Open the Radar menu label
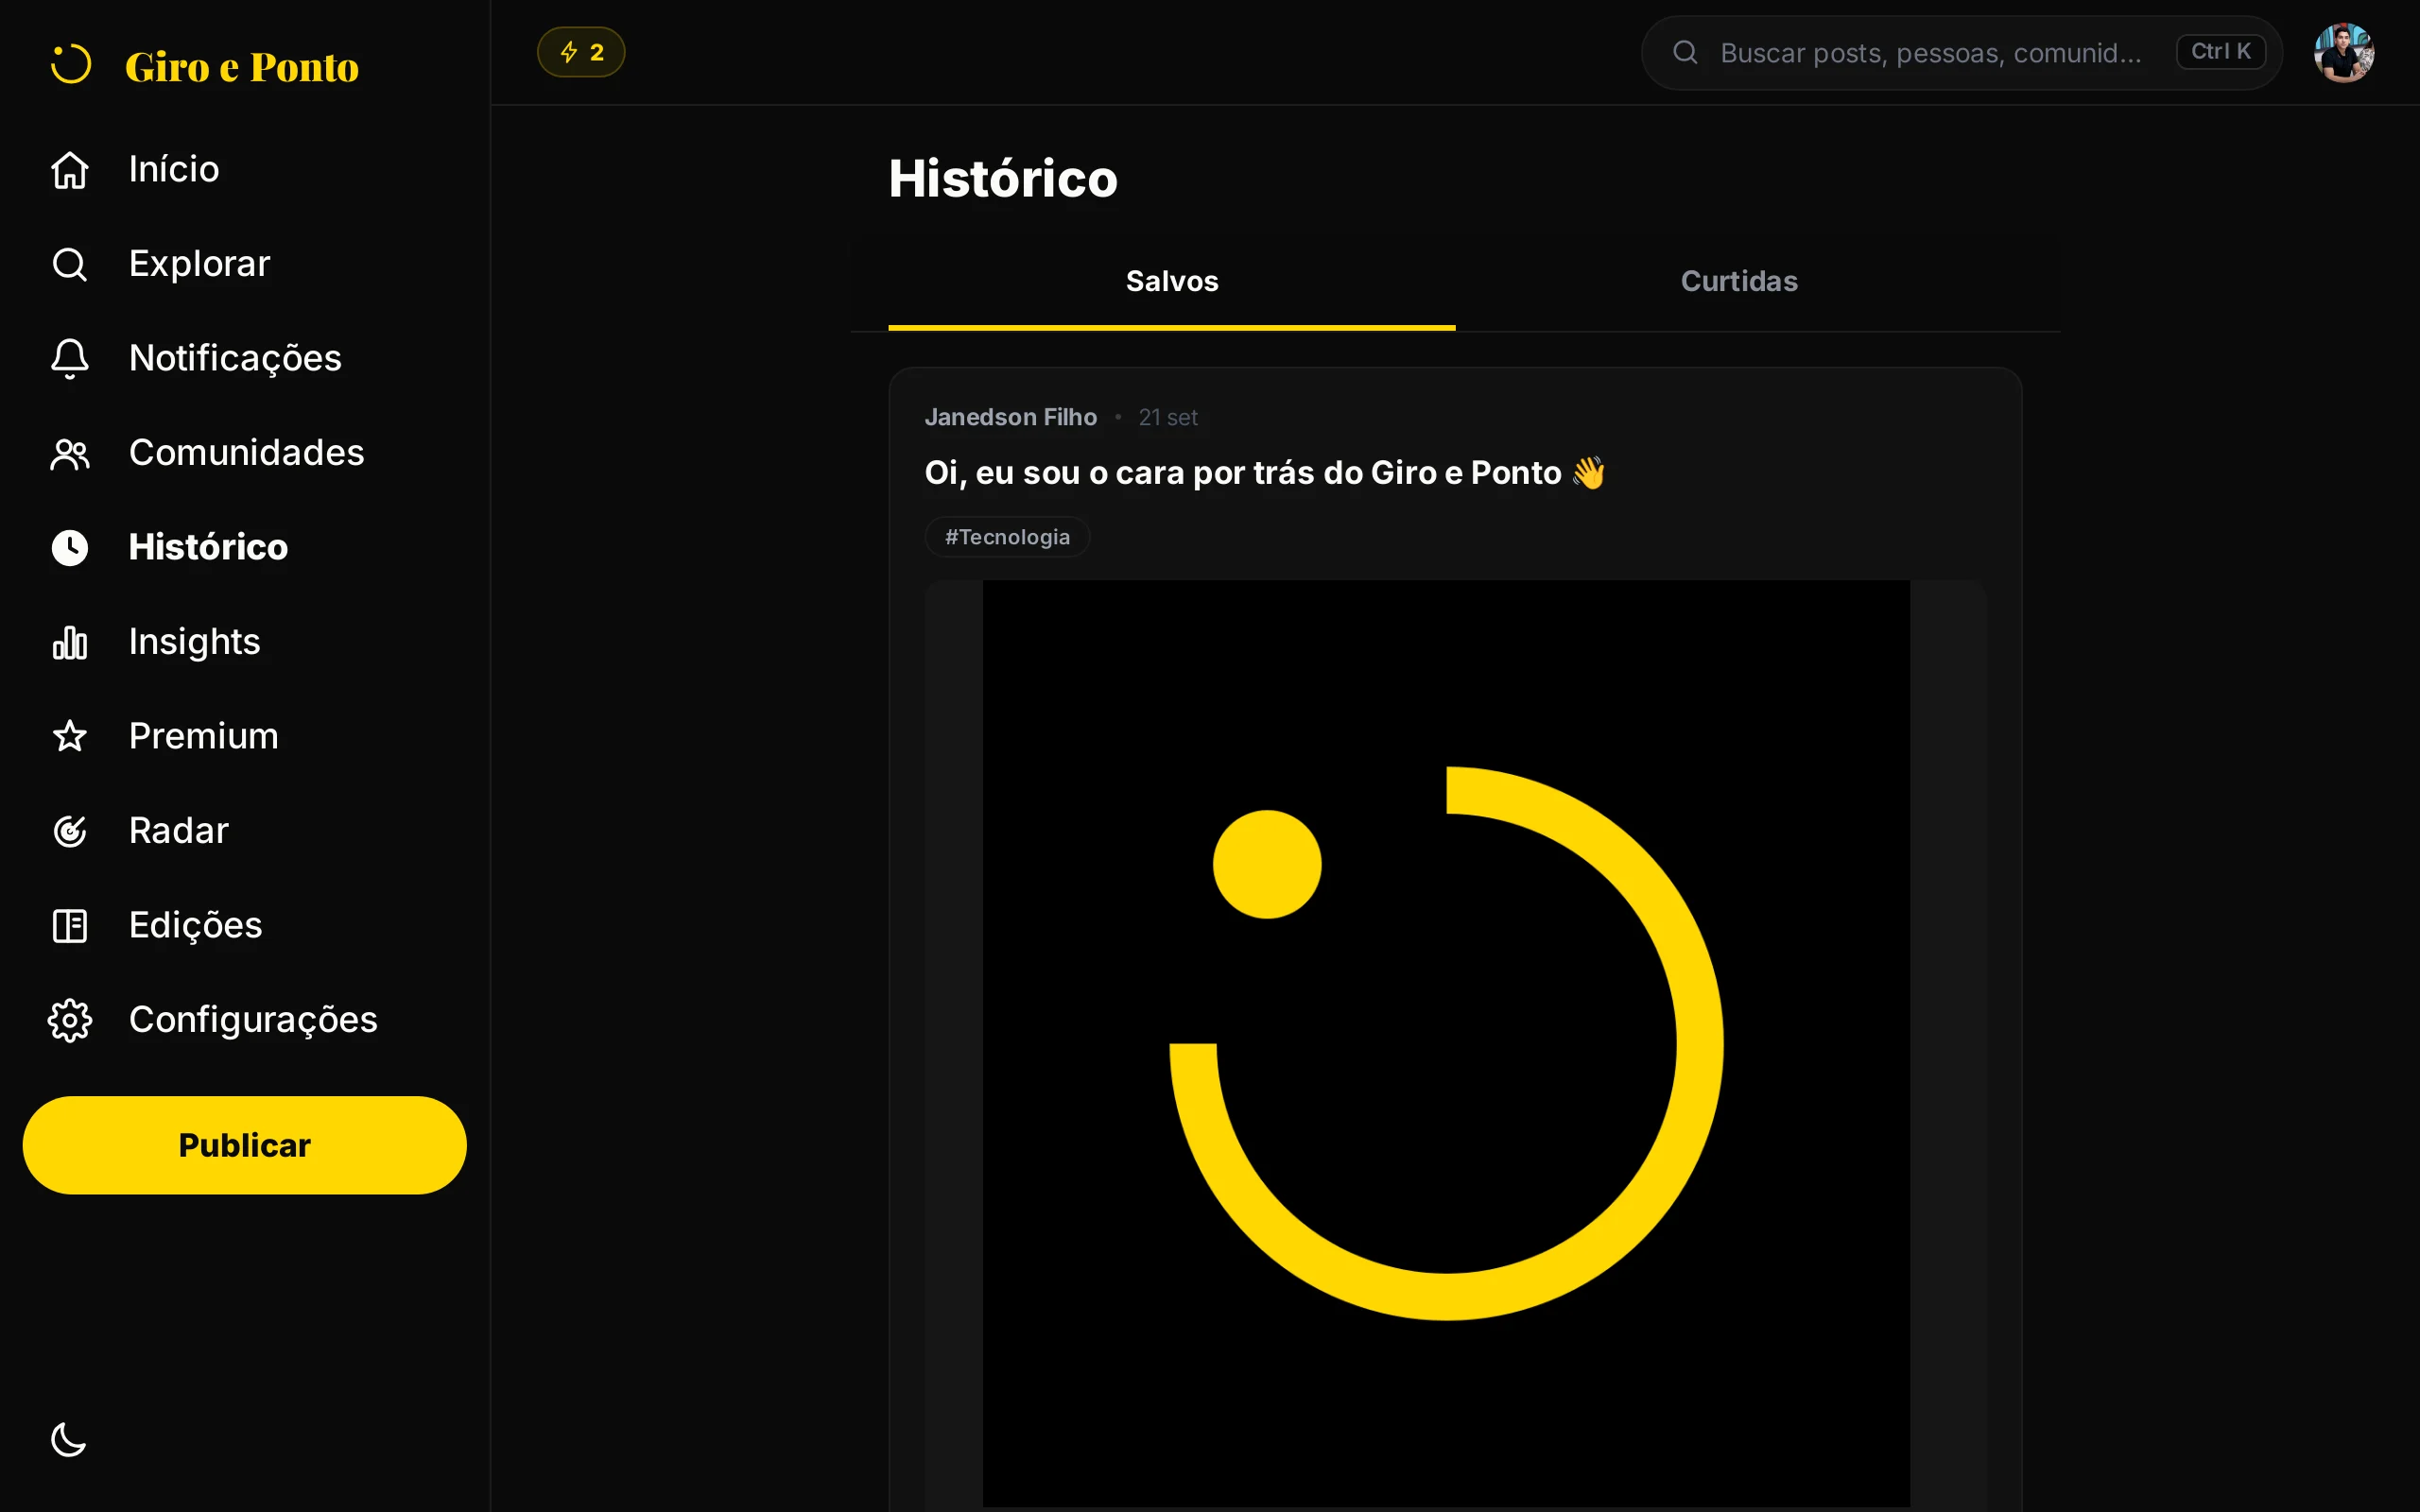Screen dimensions: 2420x1512 (x=178, y=831)
